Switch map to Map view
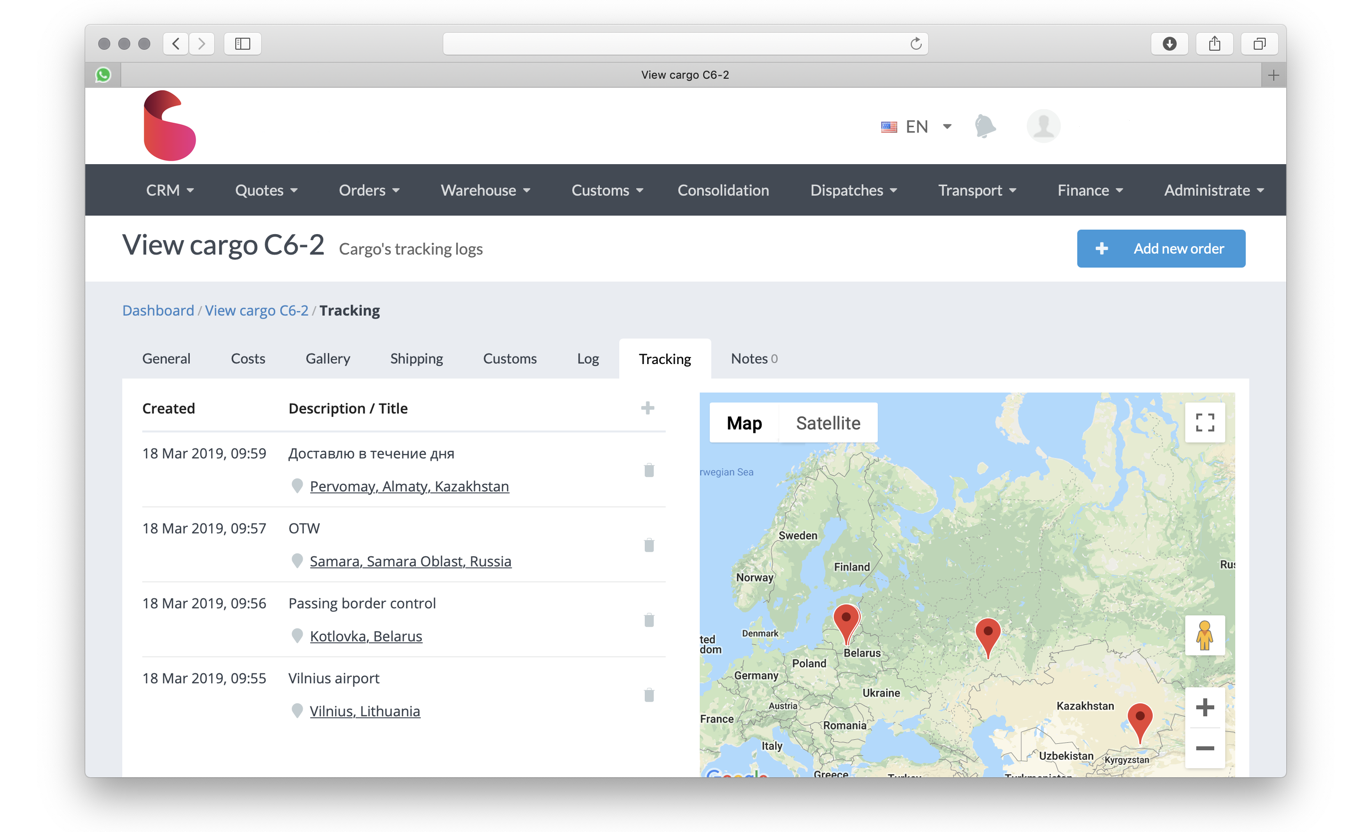The image size is (1370, 832). tap(744, 423)
